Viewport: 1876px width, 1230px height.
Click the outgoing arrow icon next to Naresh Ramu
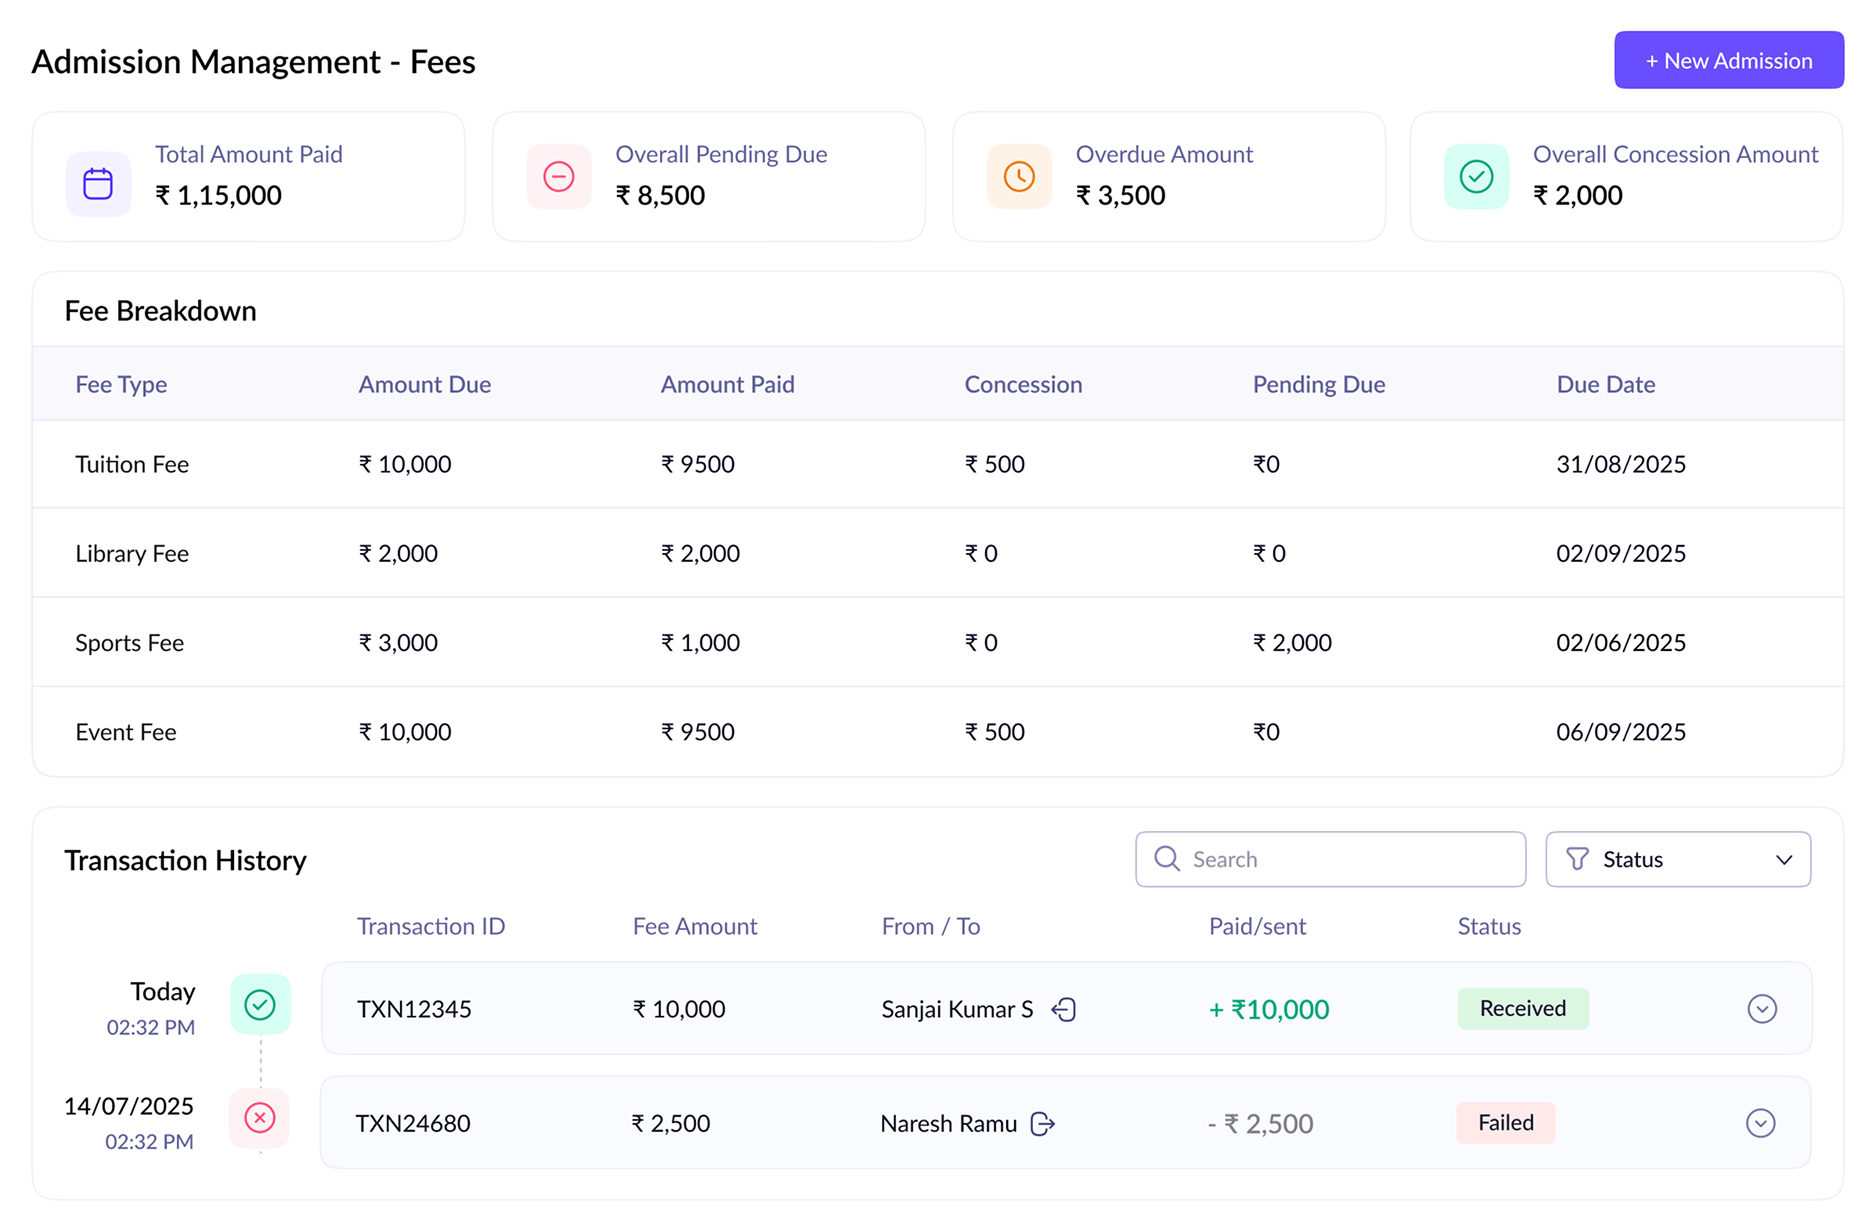tap(1043, 1124)
